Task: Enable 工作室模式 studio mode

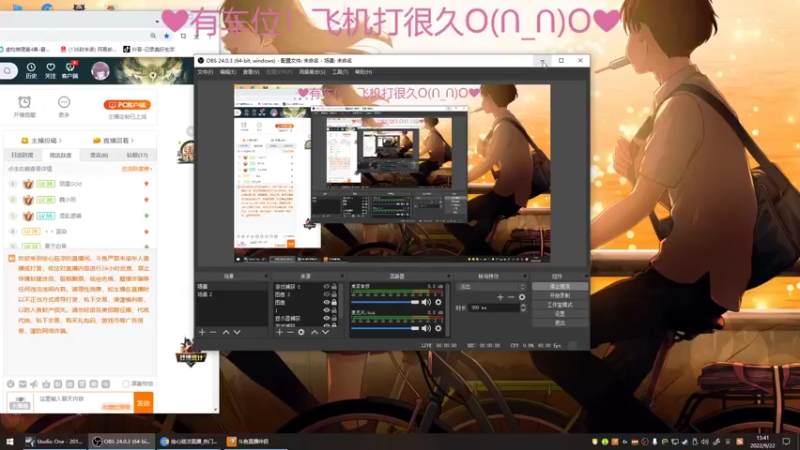Action: 560,305
